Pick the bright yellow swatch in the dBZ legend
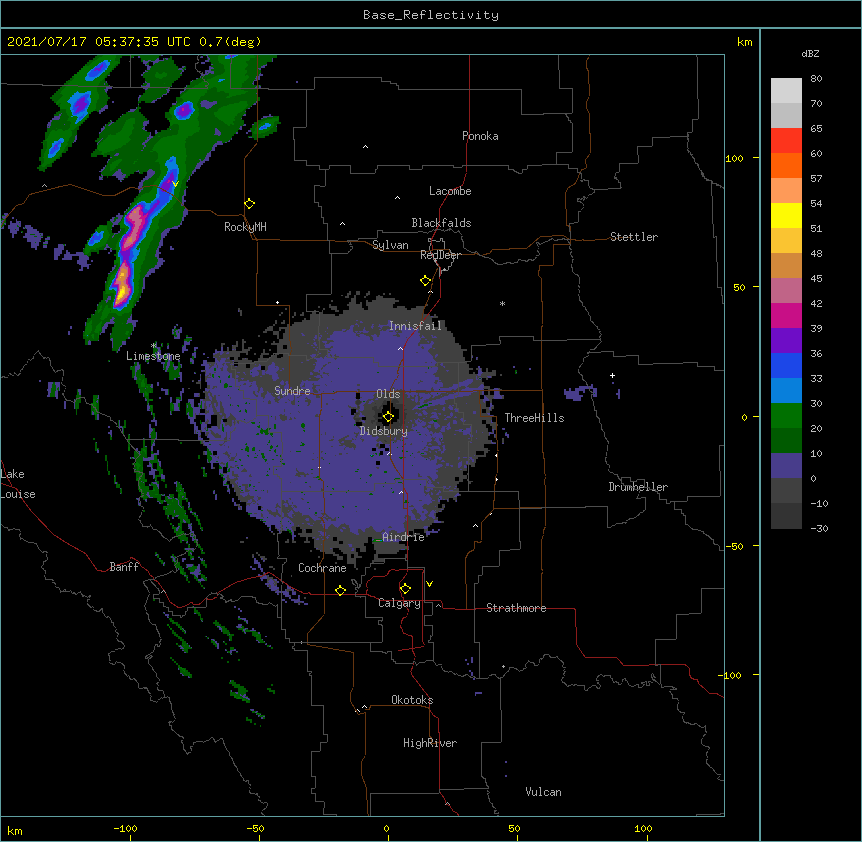The width and height of the screenshot is (862, 842). [x=786, y=215]
